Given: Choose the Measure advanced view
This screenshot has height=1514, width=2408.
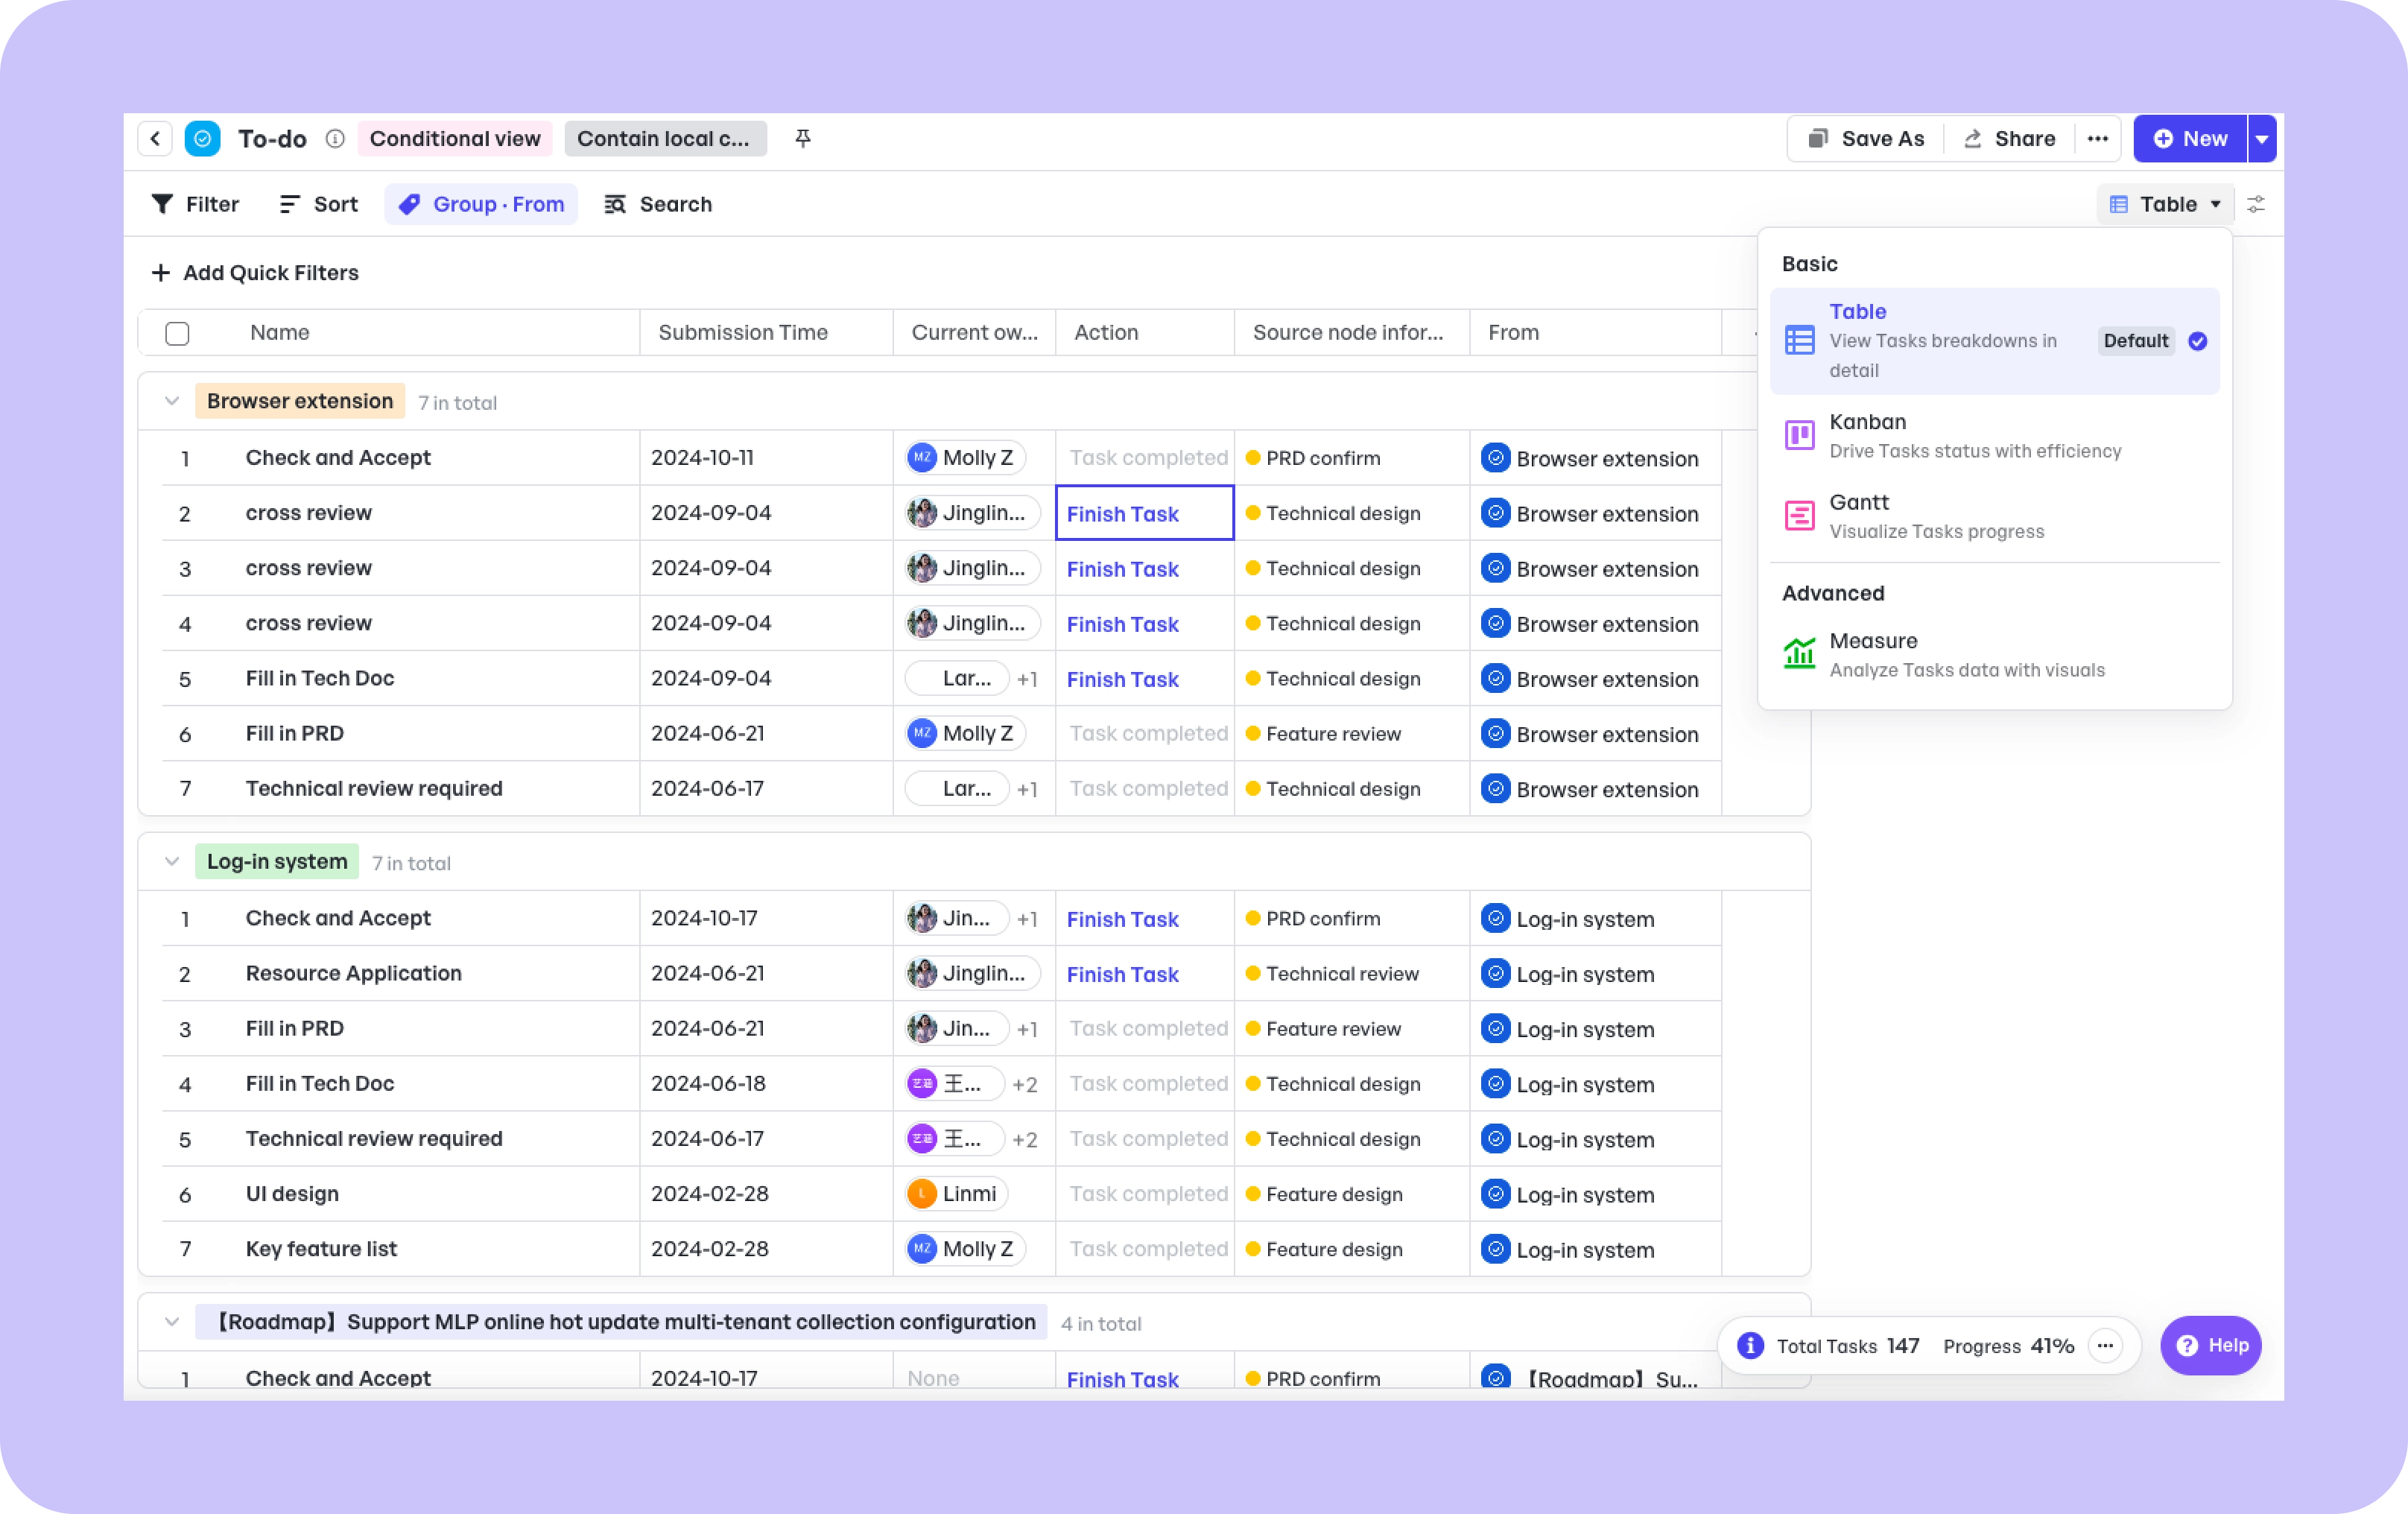Looking at the screenshot, I should pyautogui.click(x=1994, y=655).
